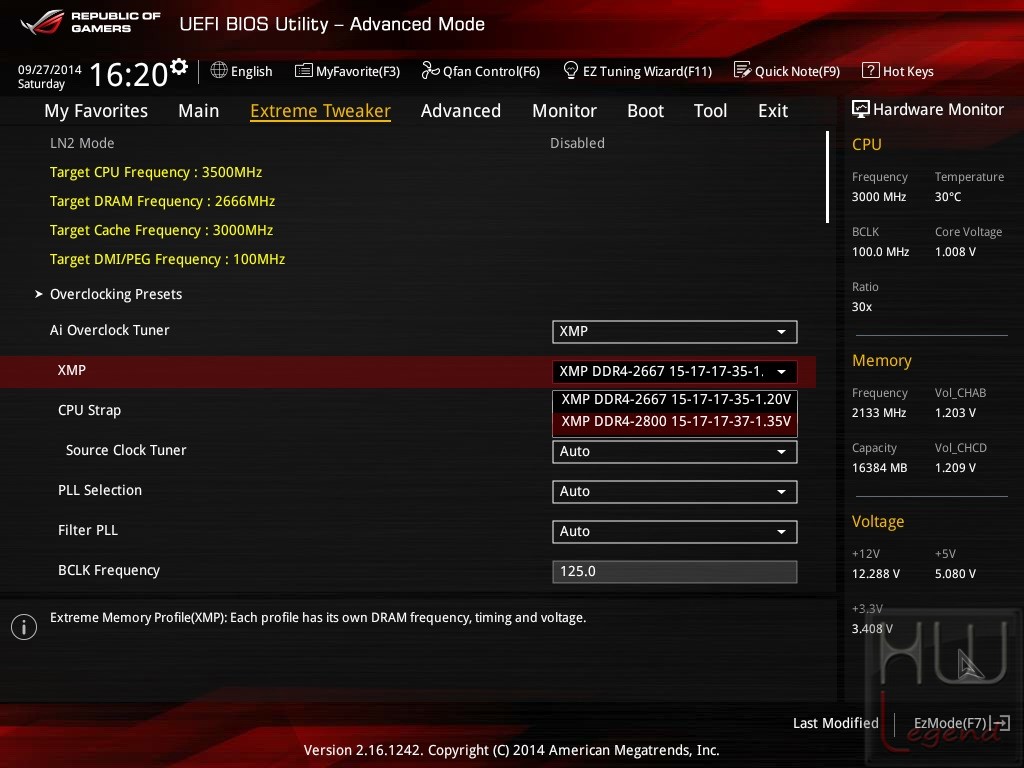Click the 09/27/2014 date text
Image resolution: width=1024 pixels, height=768 pixels.
pyautogui.click(x=50, y=69)
